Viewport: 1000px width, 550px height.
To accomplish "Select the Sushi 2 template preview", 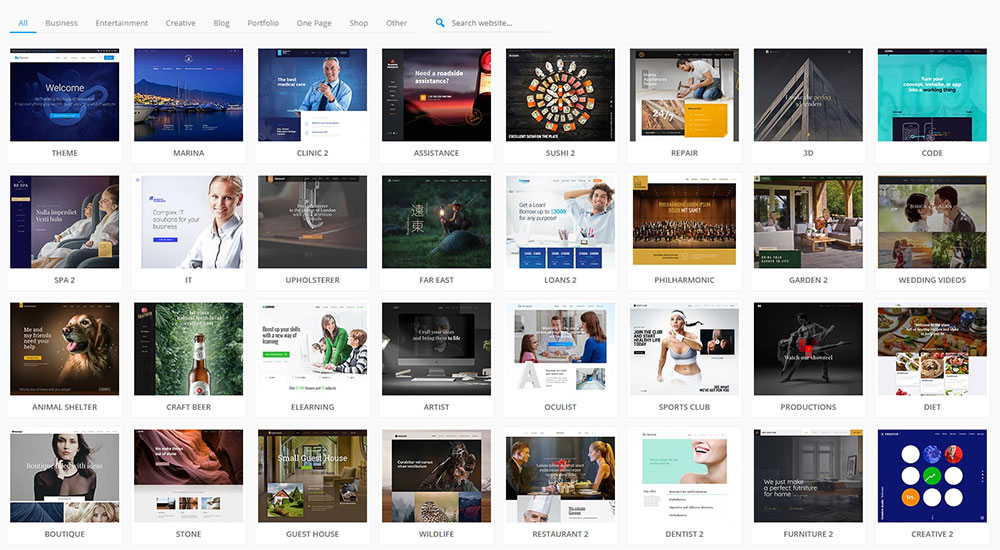I will tap(560, 95).
